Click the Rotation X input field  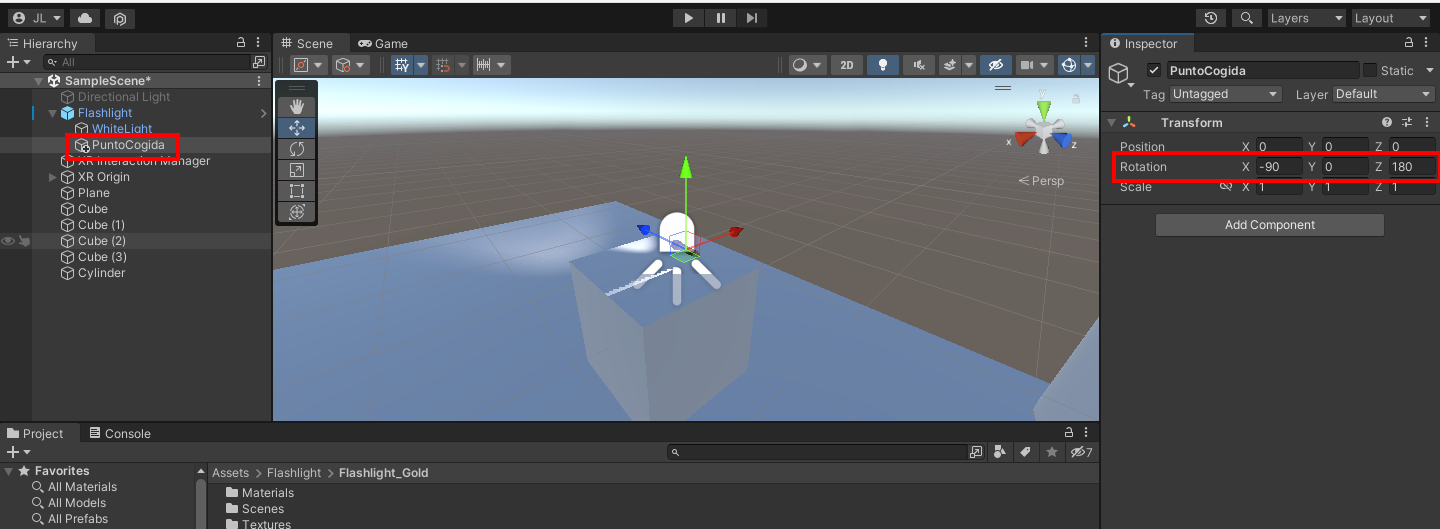pyautogui.click(x=1279, y=167)
